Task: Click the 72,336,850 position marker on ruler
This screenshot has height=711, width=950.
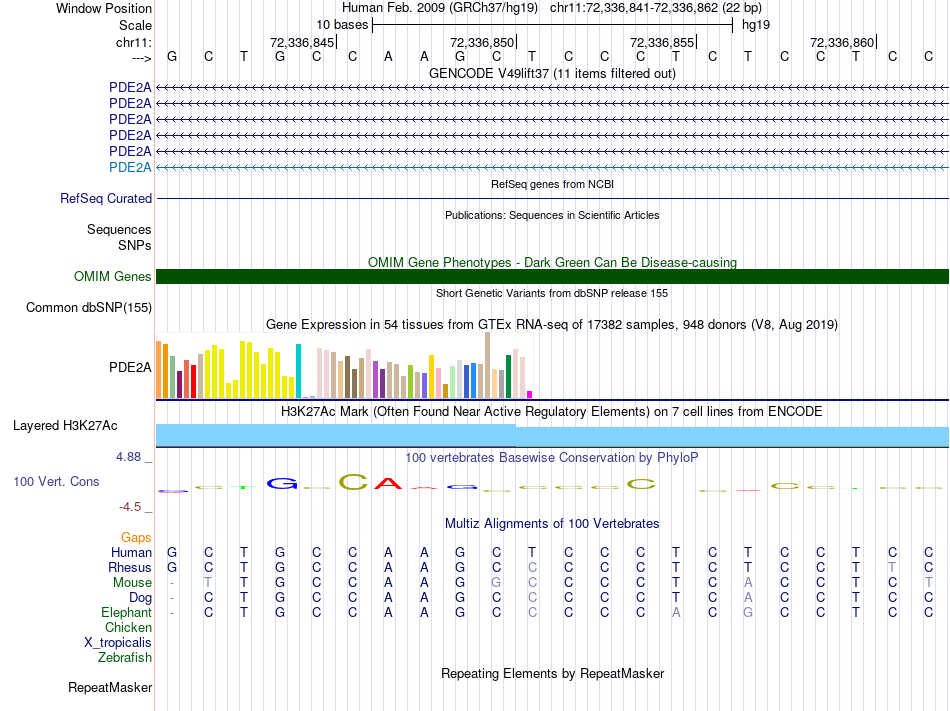Action: click(483, 42)
